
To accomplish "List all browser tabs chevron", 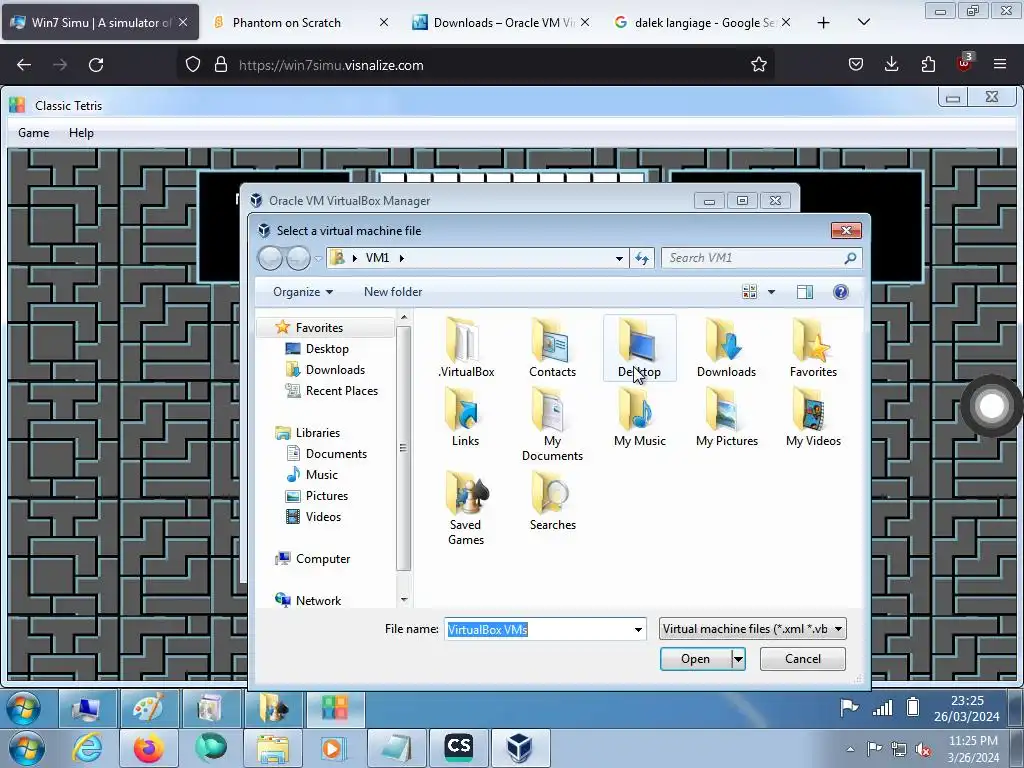I will [x=863, y=22].
